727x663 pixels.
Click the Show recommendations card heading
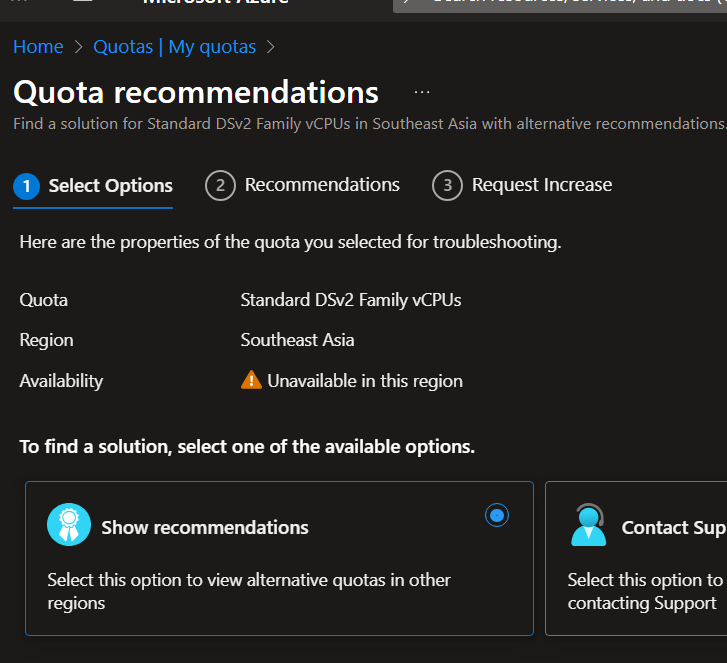coord(205,527)
